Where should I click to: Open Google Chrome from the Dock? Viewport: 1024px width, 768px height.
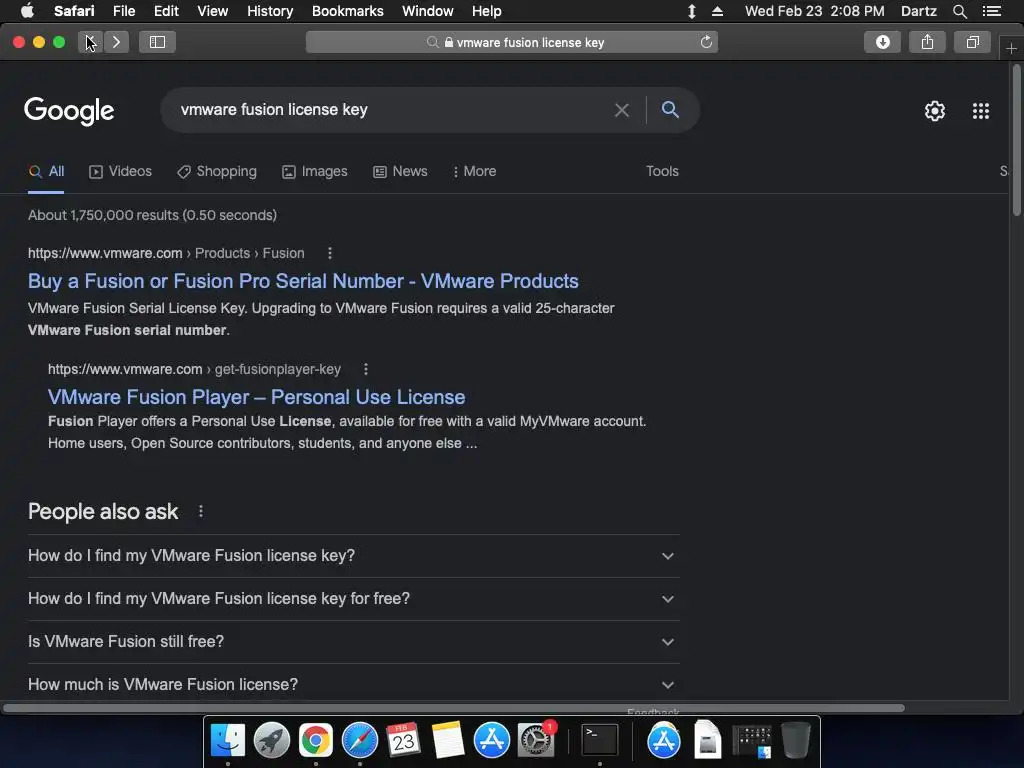tap(315, 741)
